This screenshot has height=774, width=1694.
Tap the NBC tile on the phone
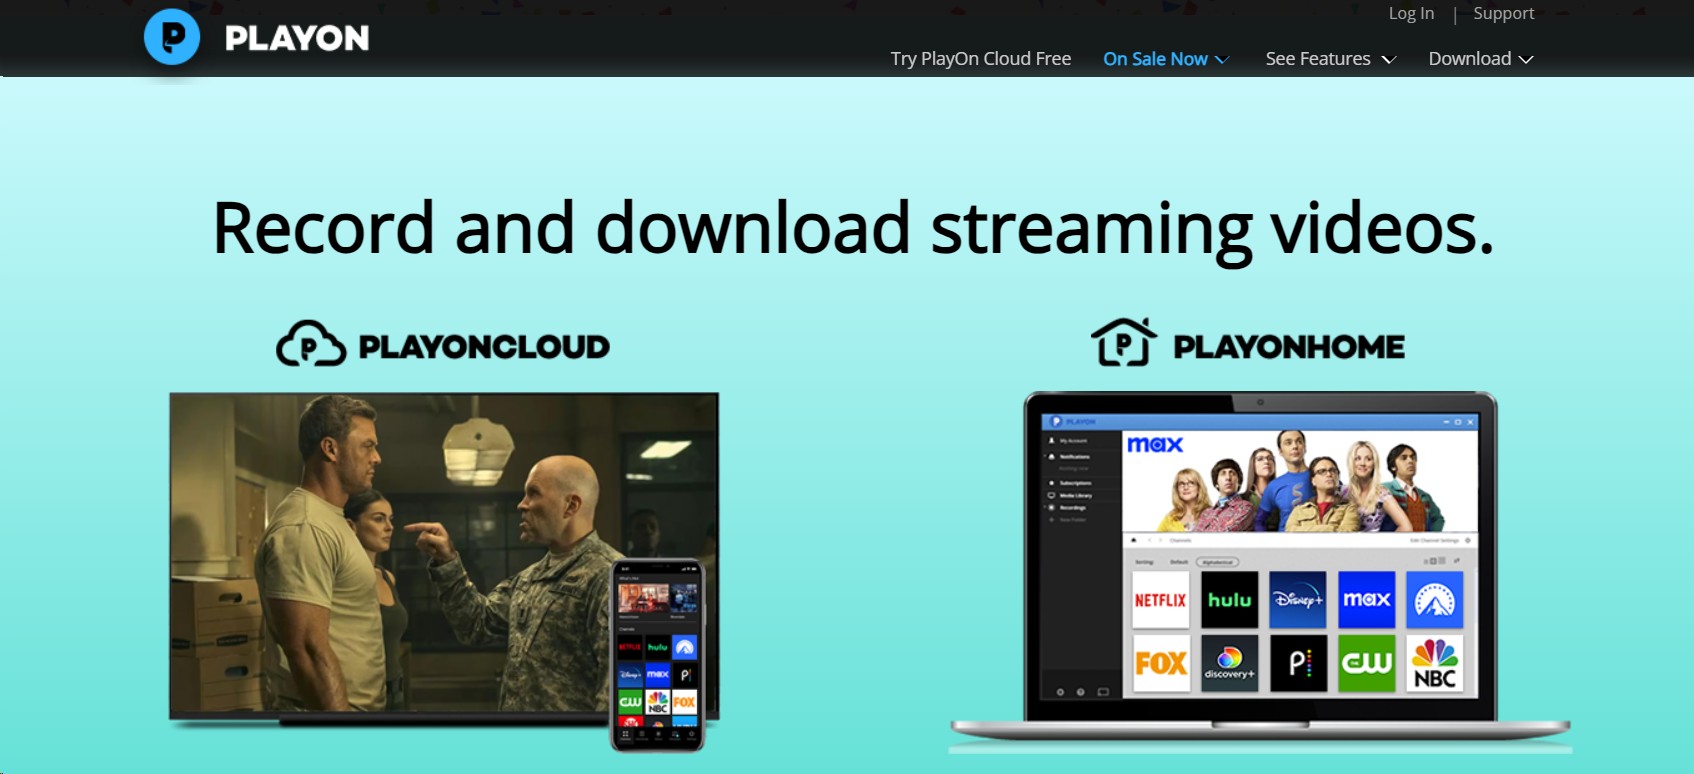click(658, 702)
